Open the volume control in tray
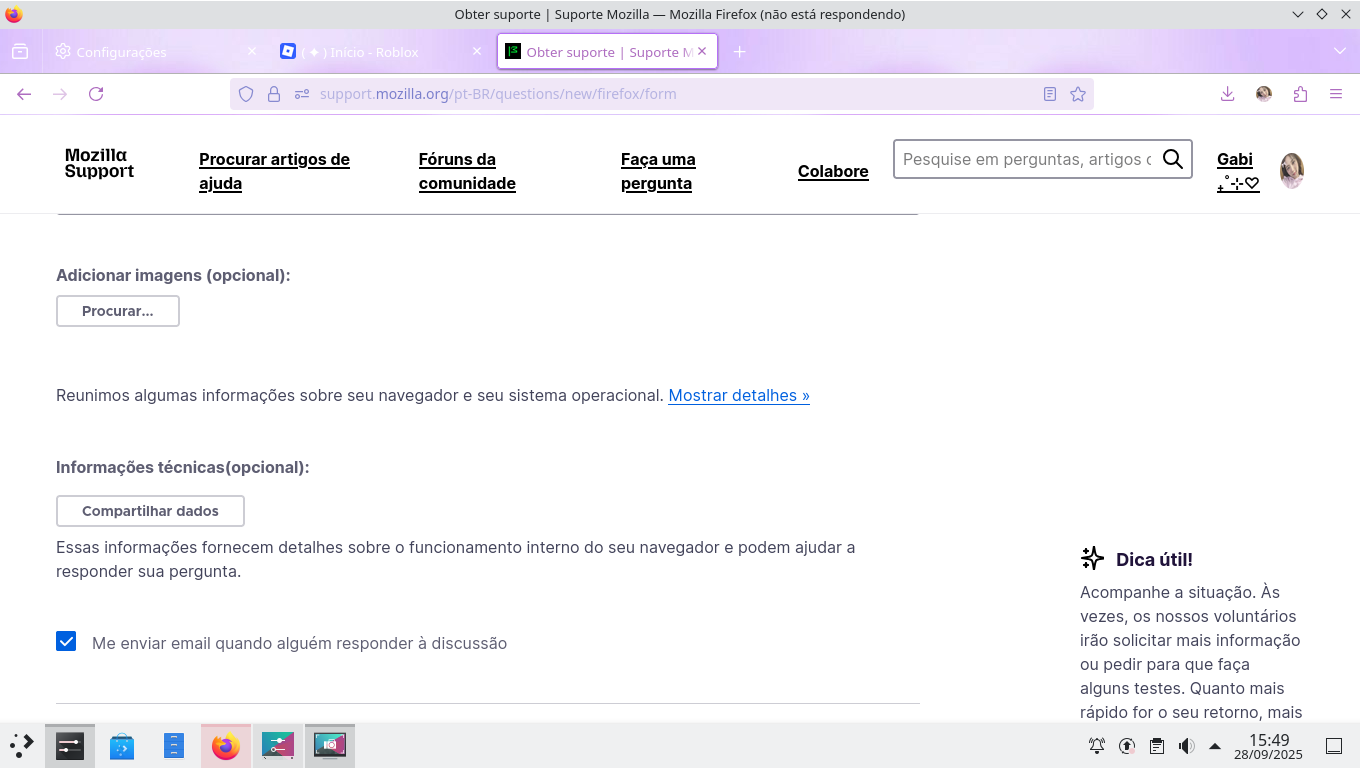This screenshot has height=768, width=1360. click(x=1186, y=746)
